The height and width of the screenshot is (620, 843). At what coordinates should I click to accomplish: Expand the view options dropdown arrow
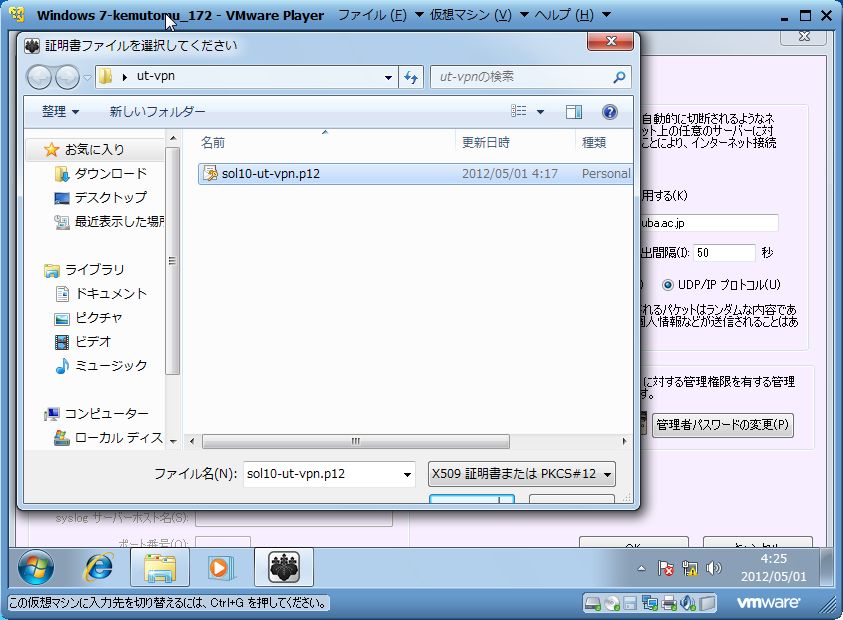coord(540,112)
